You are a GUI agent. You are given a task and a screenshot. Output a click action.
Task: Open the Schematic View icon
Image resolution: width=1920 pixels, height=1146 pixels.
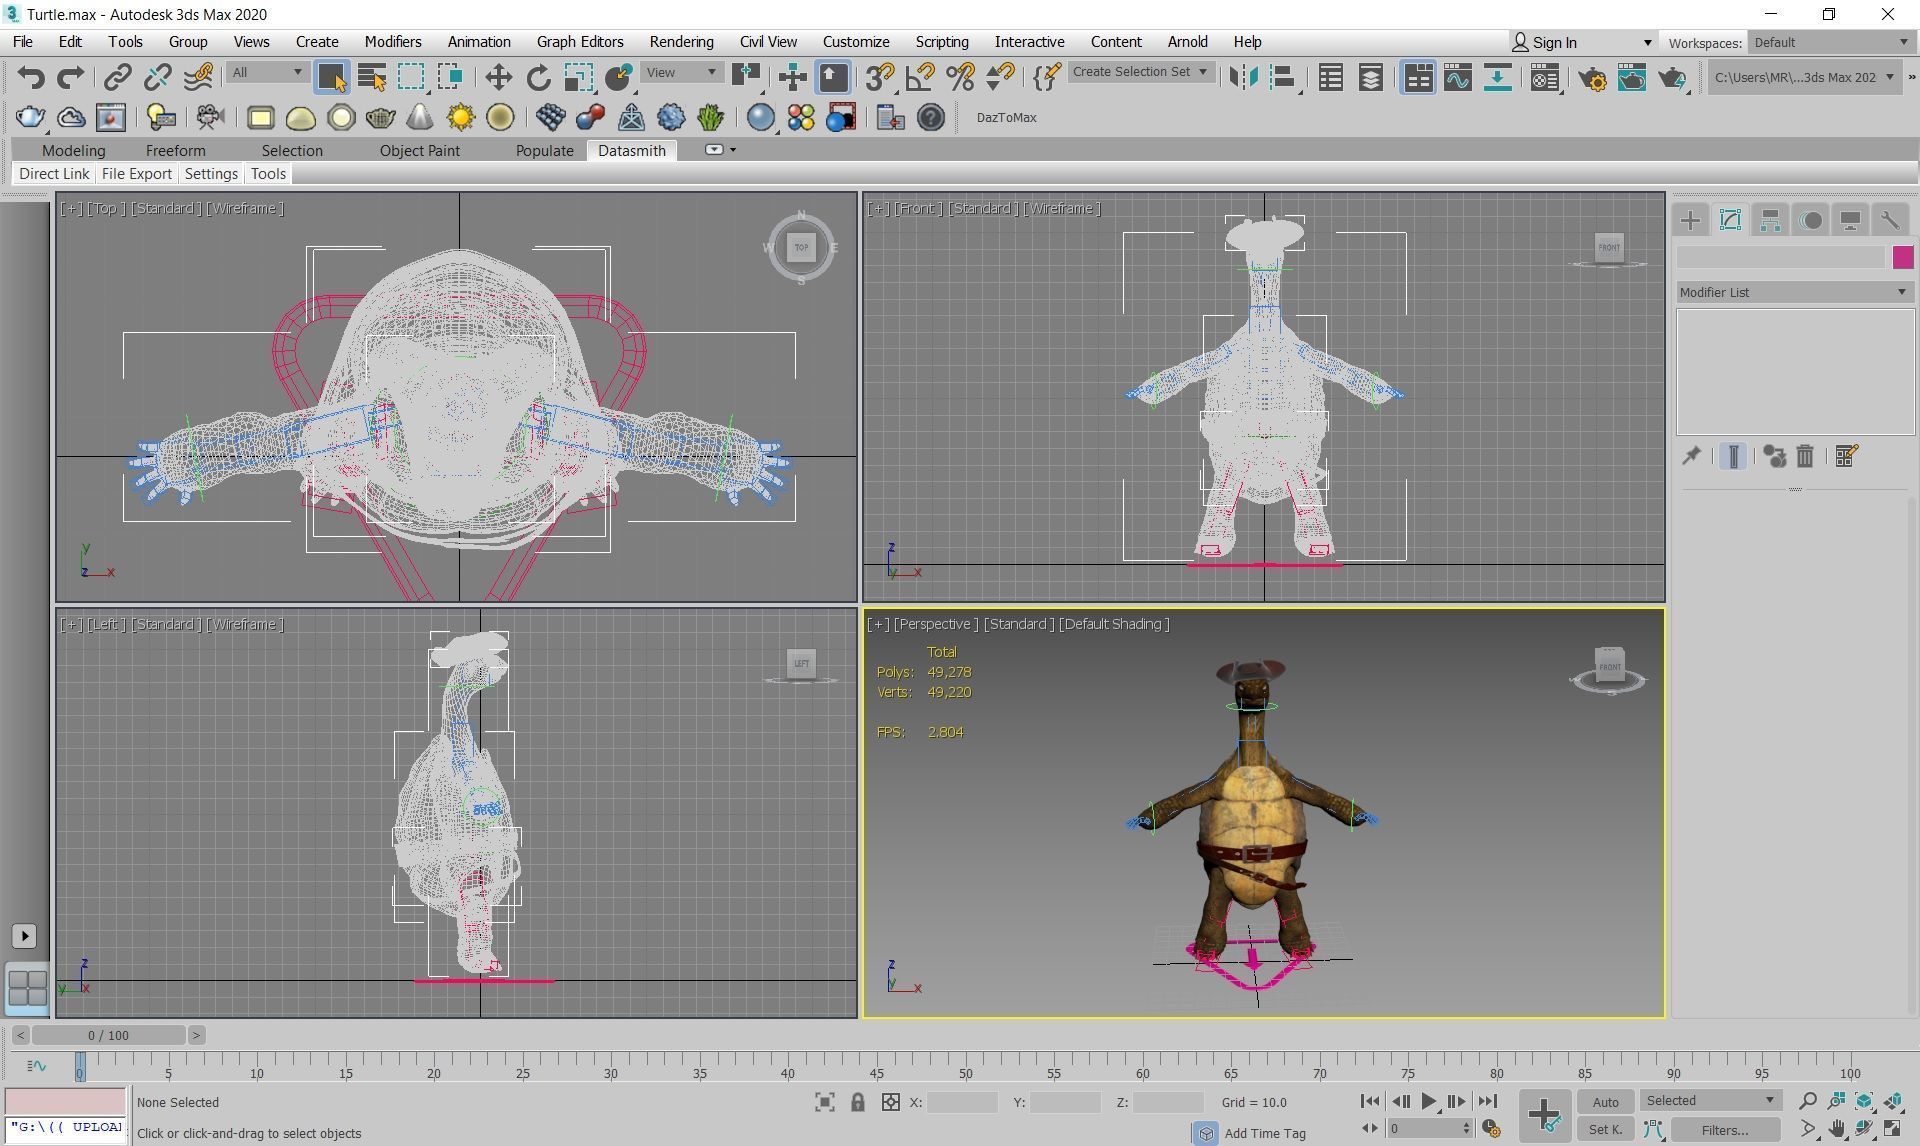click(x=1497, y=77)
